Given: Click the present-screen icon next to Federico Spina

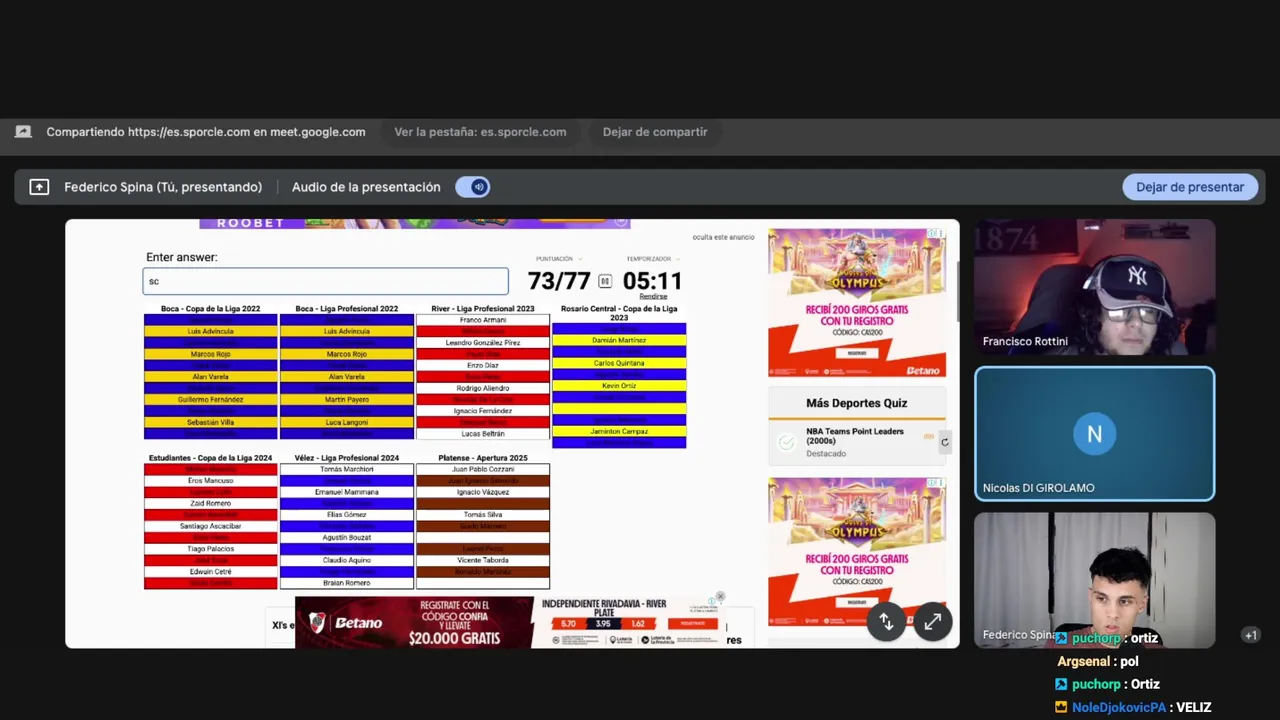Looking at the screenshot, I should tap(39, 187).
